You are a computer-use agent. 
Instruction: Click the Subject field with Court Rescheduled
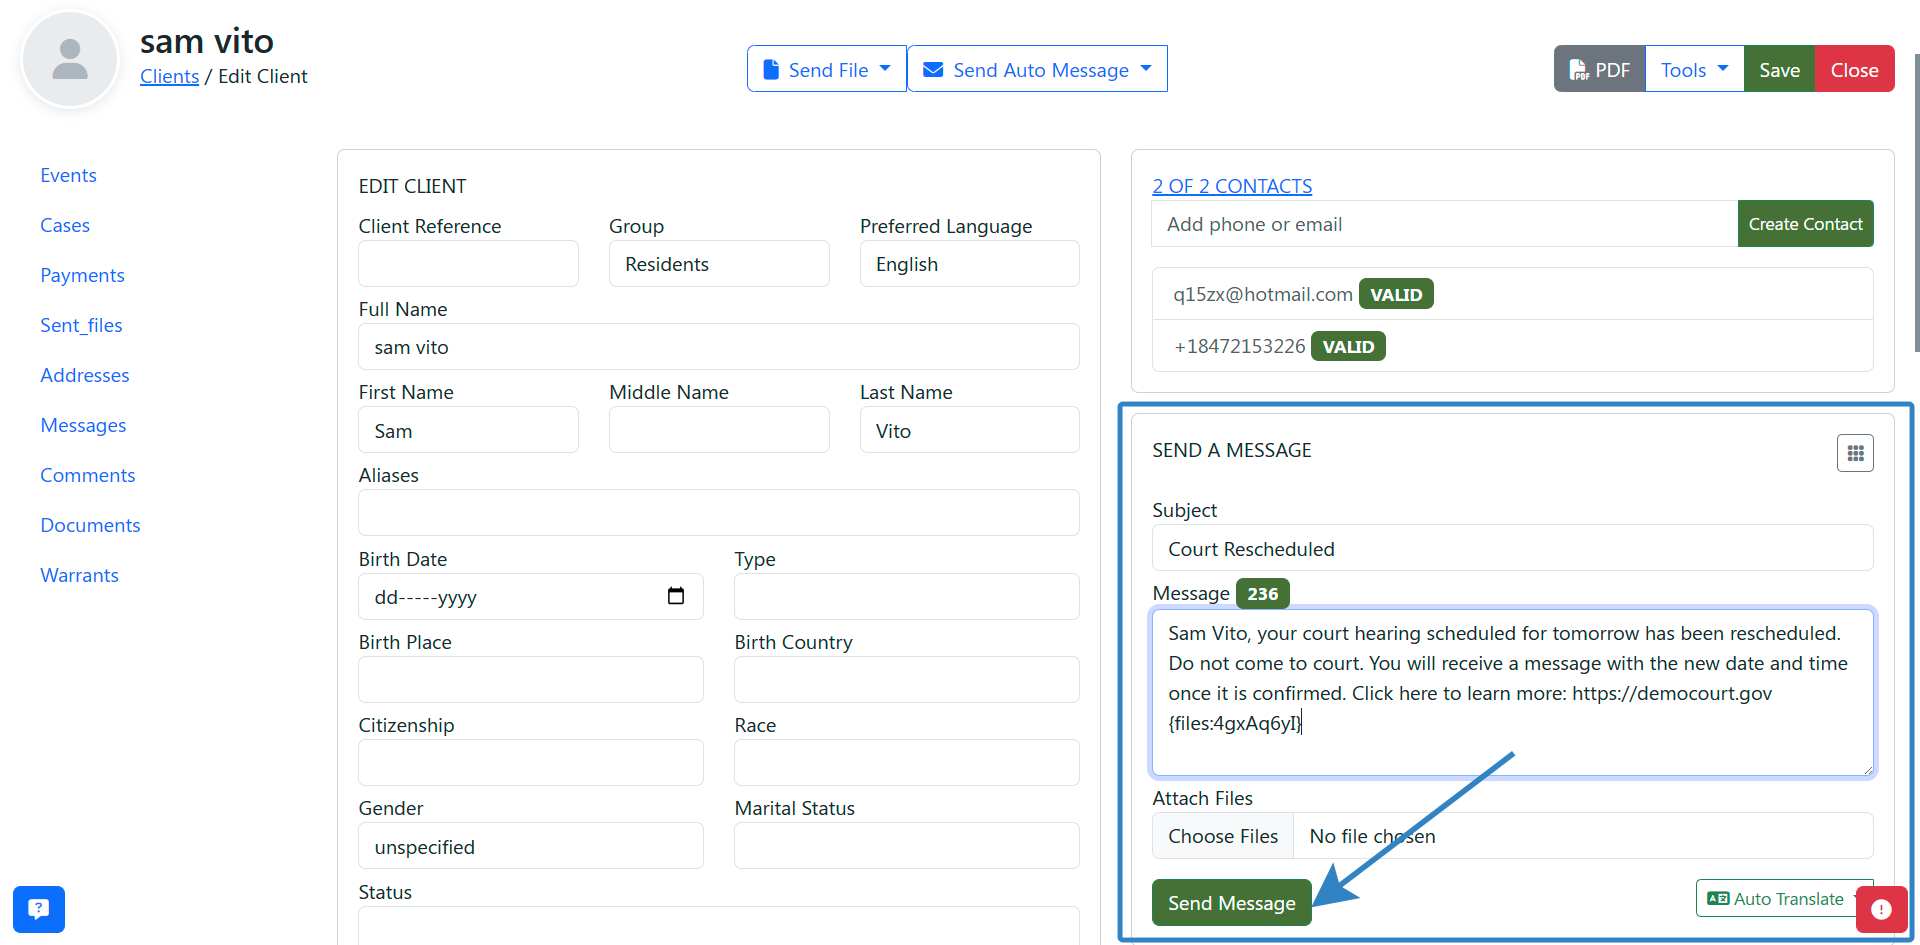coord(1513,548)
